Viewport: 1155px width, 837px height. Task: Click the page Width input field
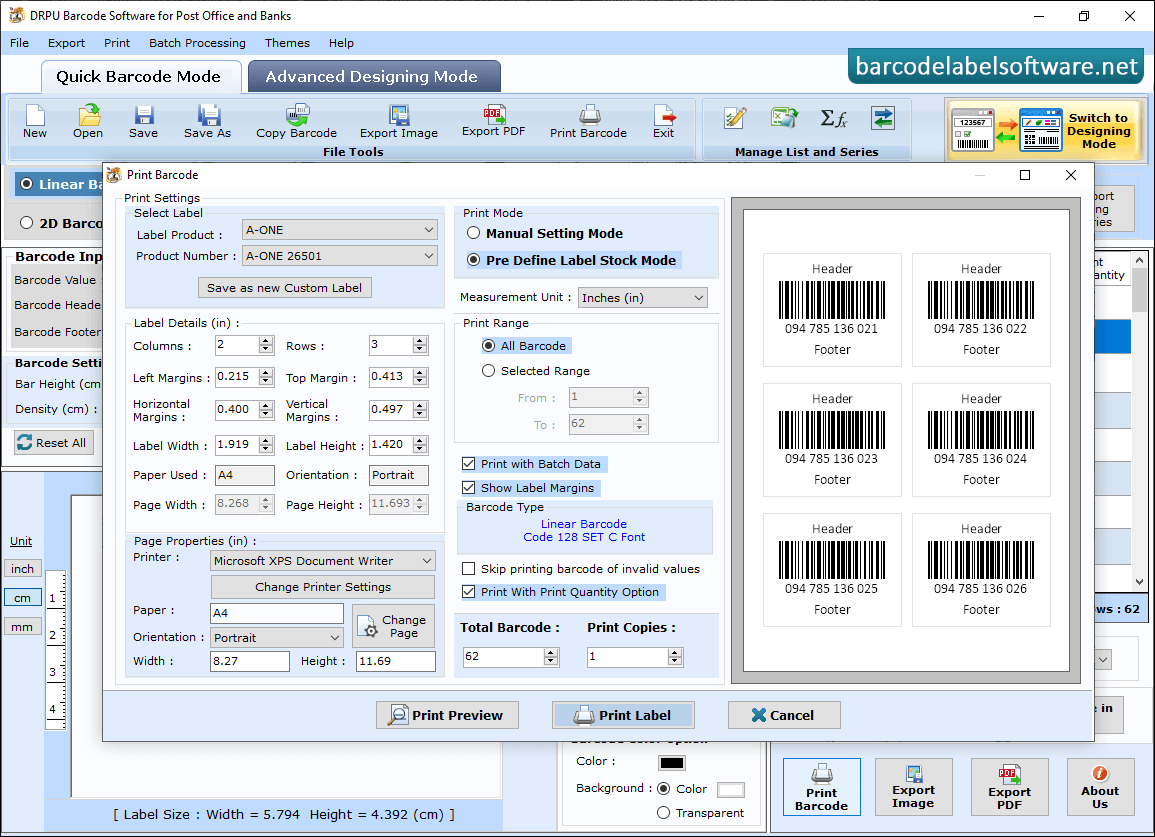pyautogui.click(x=250, y=661)
